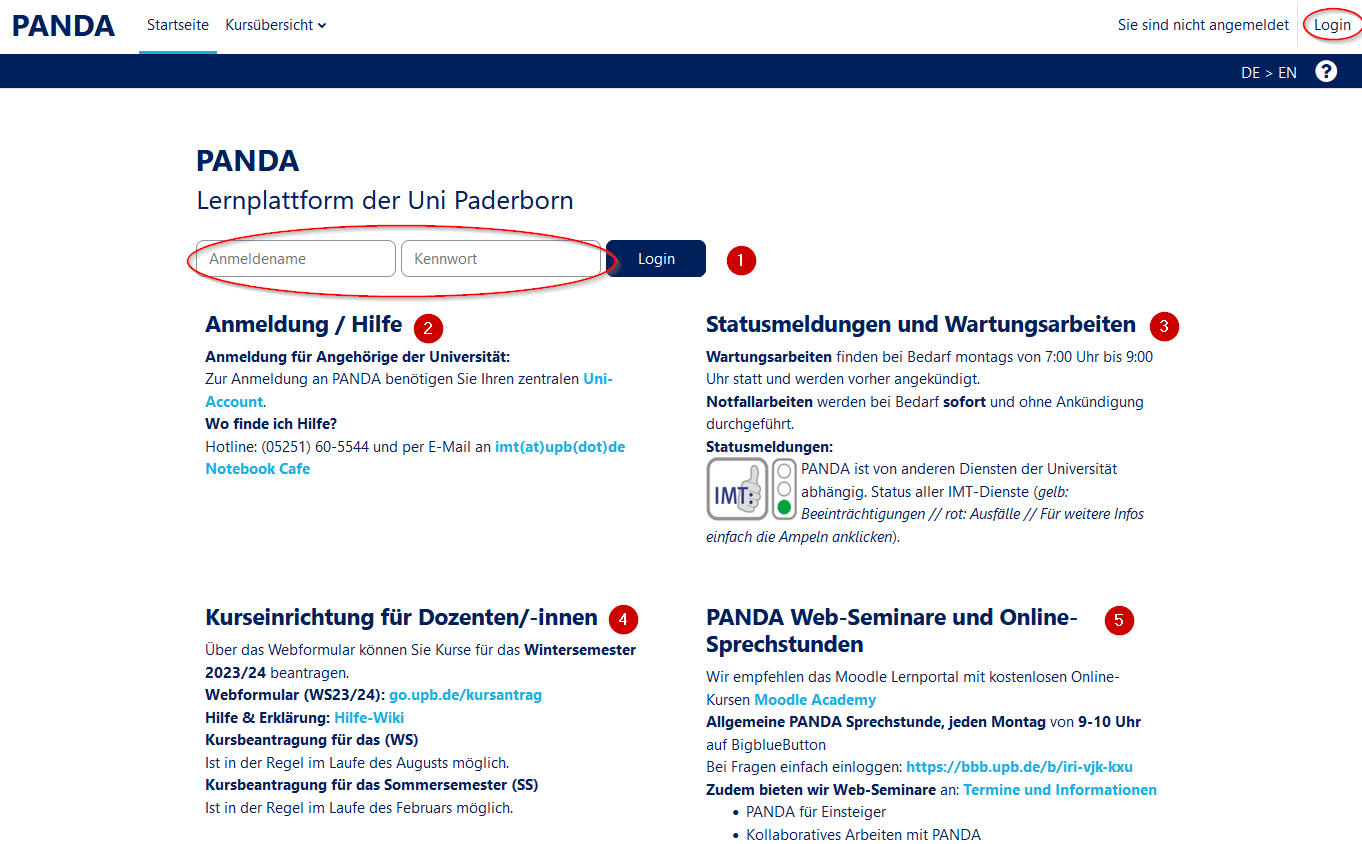Click red number 4 marker badge
This screenshot has height=844, width=1362.
[x=623, y=619]
